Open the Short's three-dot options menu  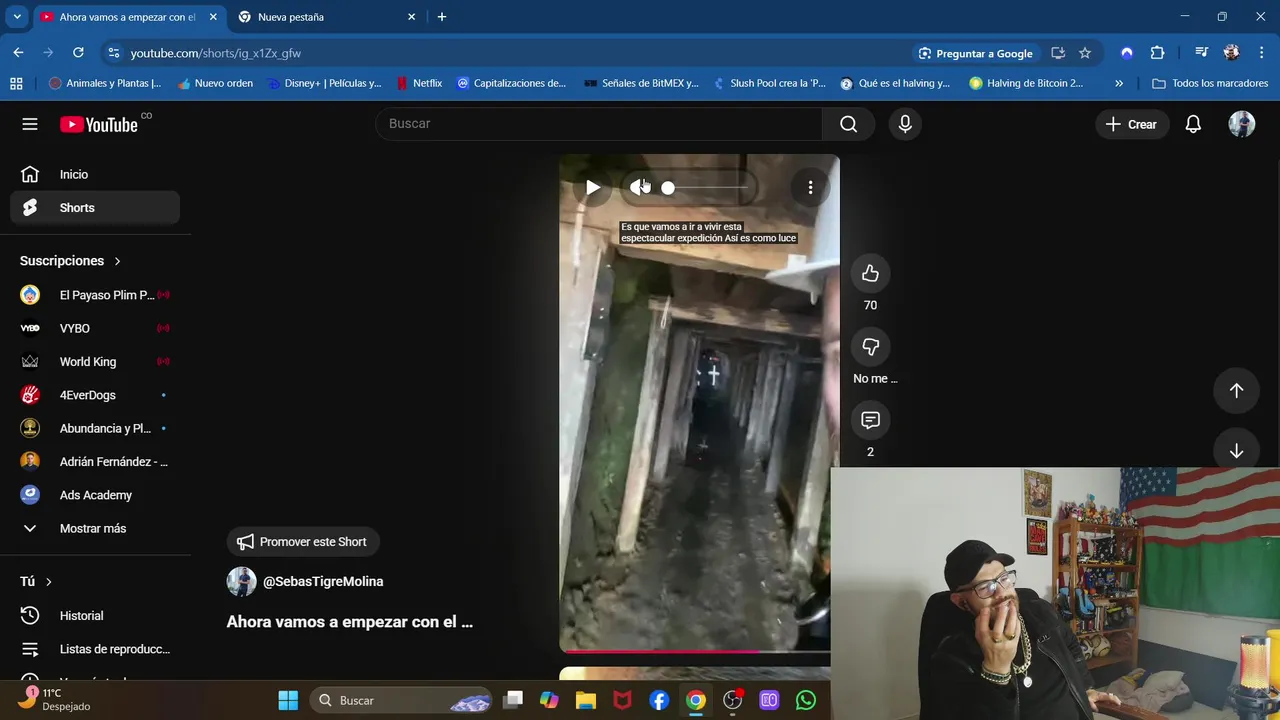(810, 187)
